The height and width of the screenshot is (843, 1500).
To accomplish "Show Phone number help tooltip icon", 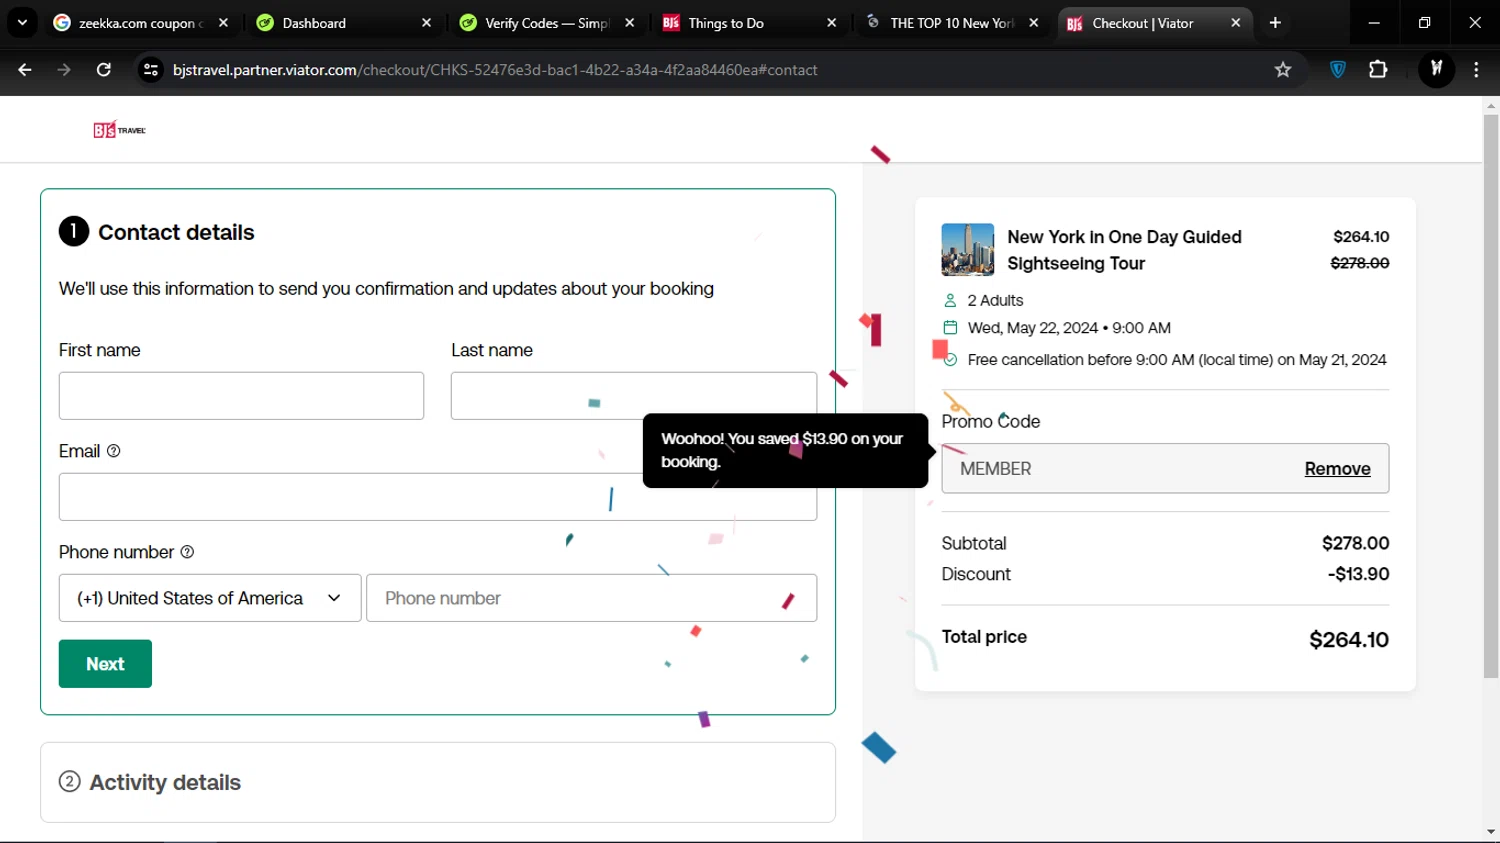I will click(187, 552).
